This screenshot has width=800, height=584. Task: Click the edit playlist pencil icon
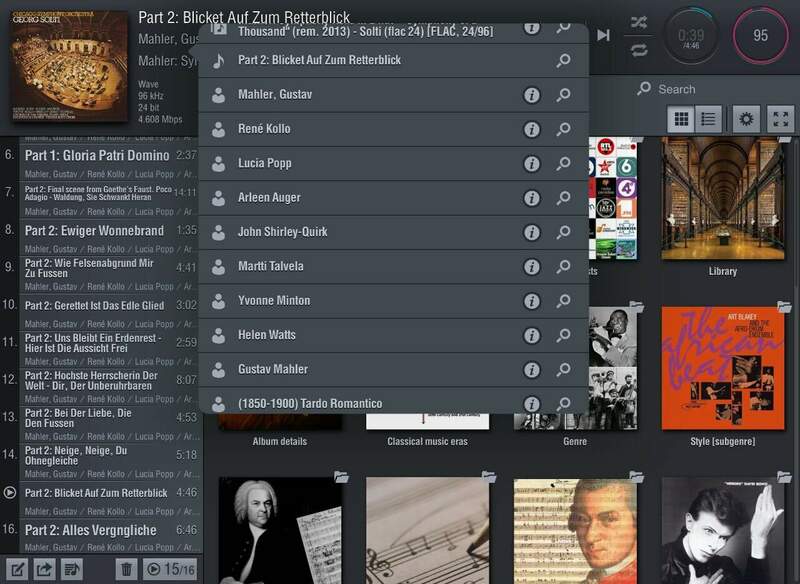pyautogui.click(x=18, y=569)
